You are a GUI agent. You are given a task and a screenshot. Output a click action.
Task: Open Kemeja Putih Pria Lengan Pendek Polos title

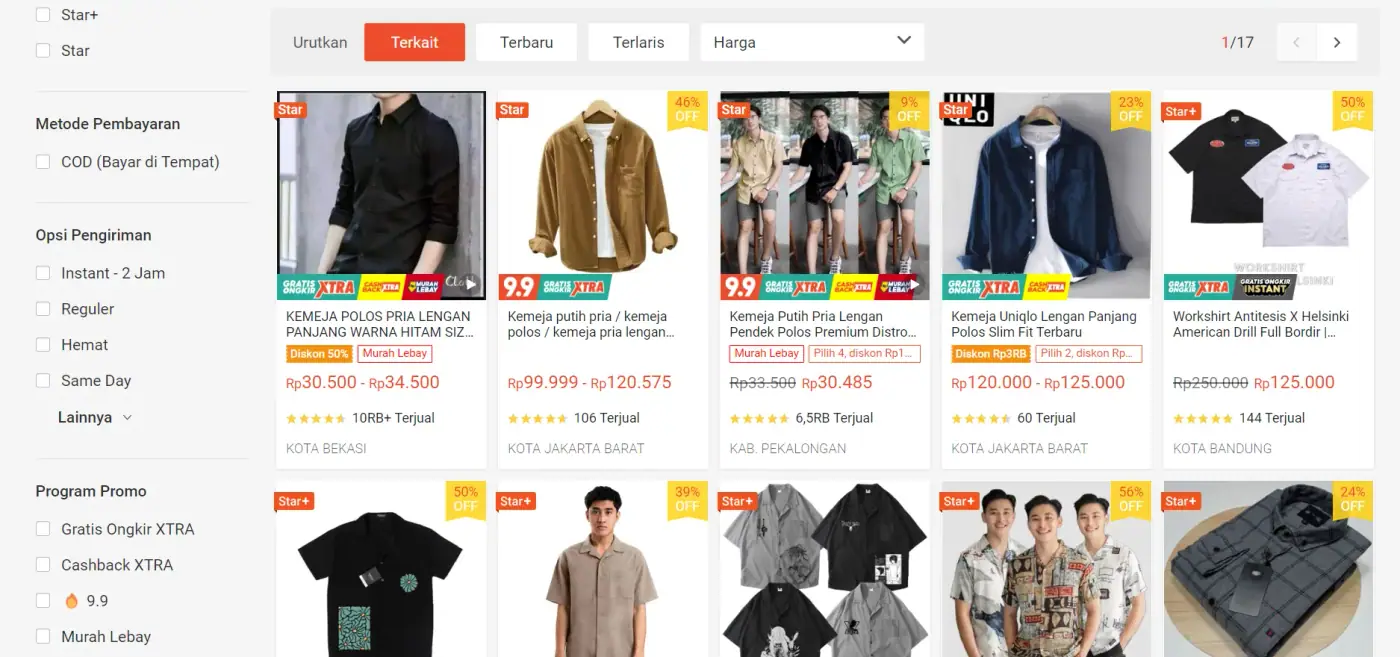(823, 324)
